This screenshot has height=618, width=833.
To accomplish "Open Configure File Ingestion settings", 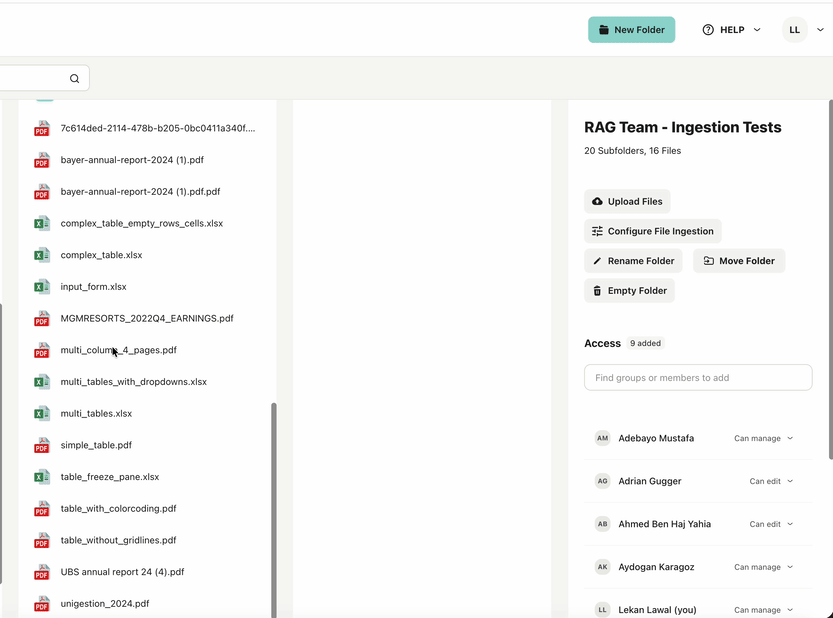I will point(652,231).
